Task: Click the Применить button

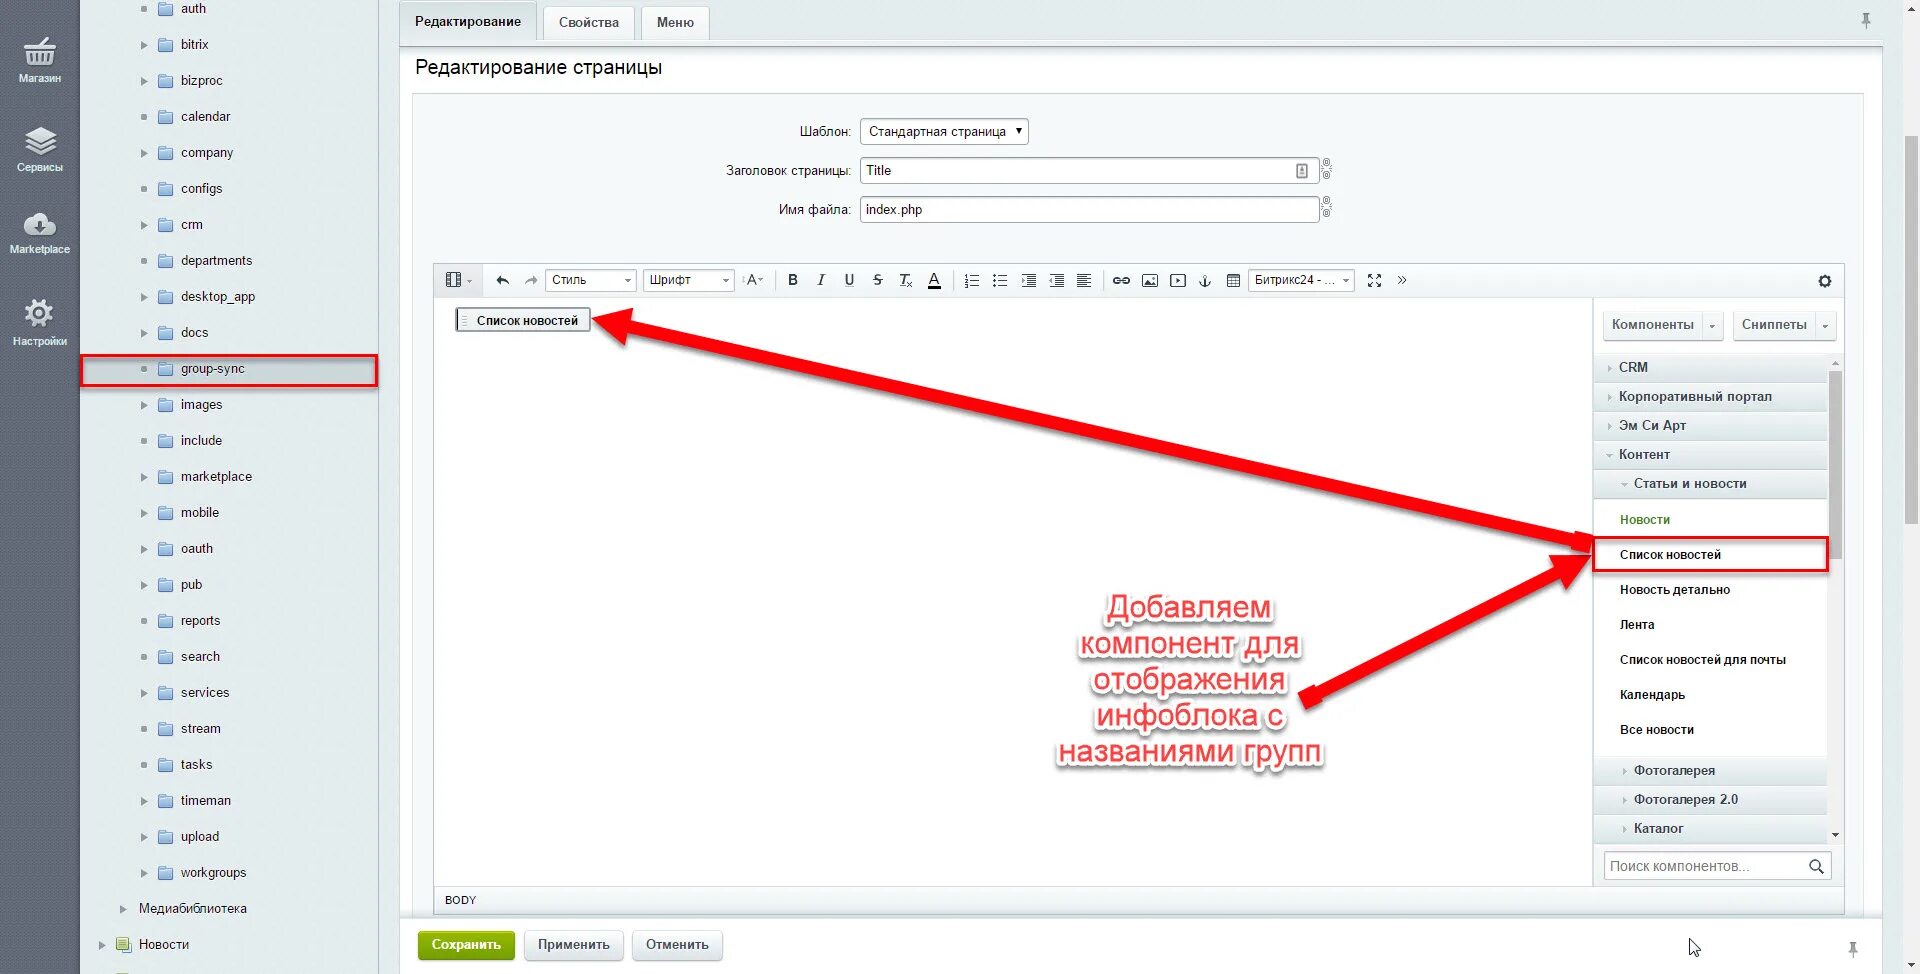Action: click(574, 945)
